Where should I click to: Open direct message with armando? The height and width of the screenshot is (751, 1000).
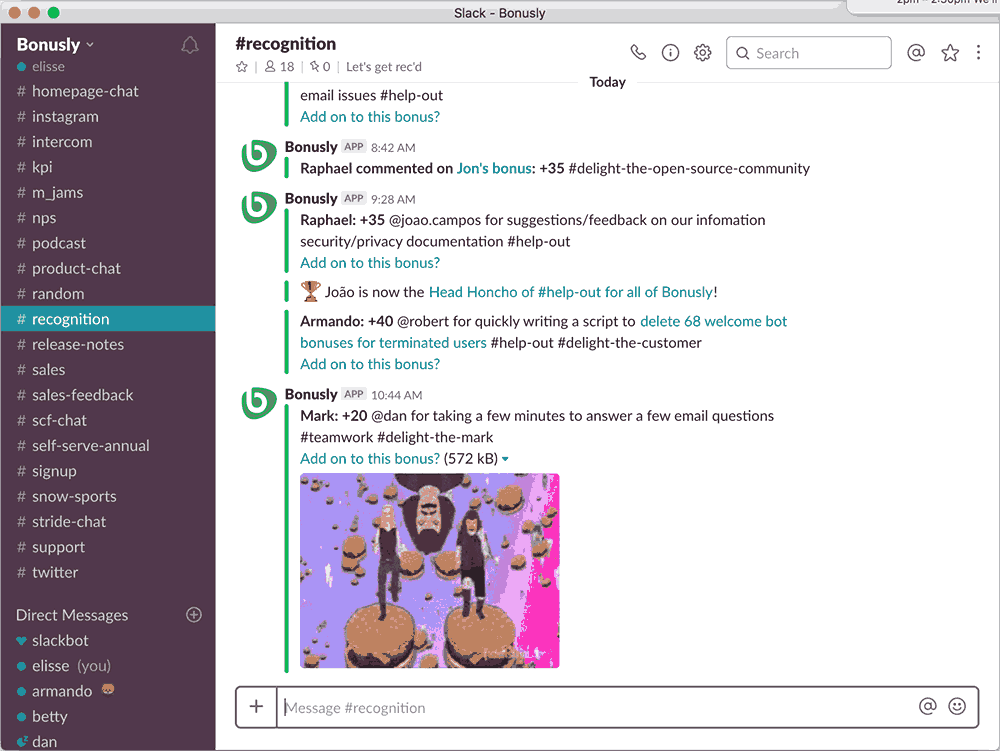(x=108, y=691)
